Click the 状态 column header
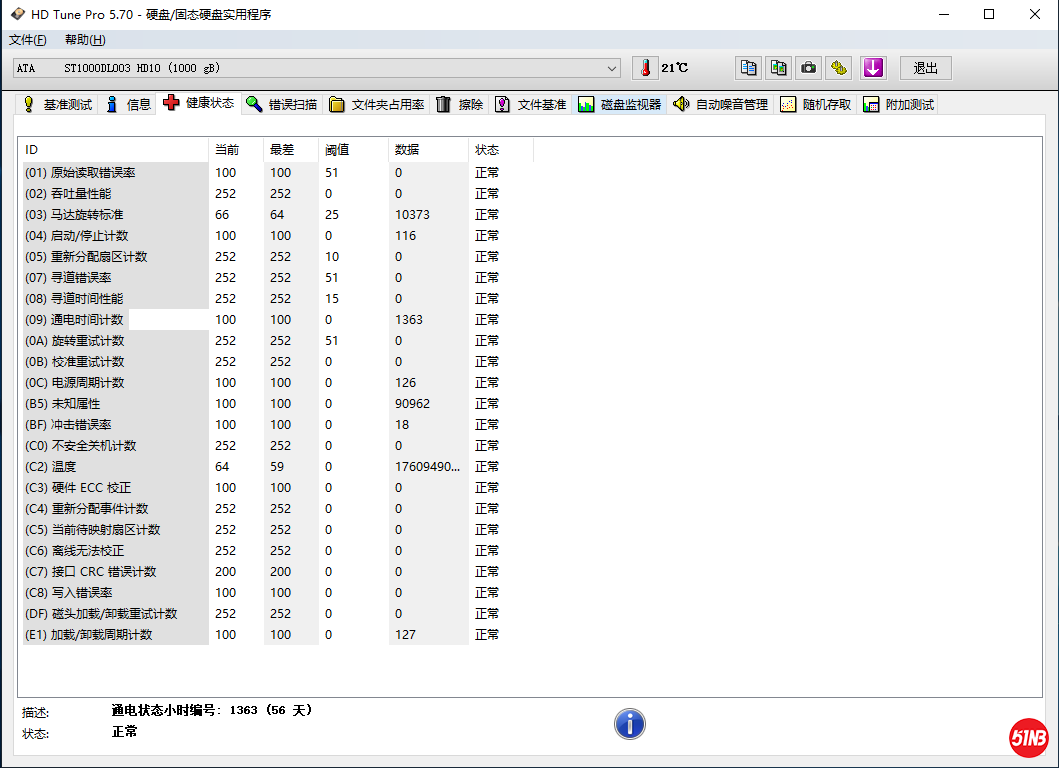This screenshot has width=1059, height=768. 487,150
